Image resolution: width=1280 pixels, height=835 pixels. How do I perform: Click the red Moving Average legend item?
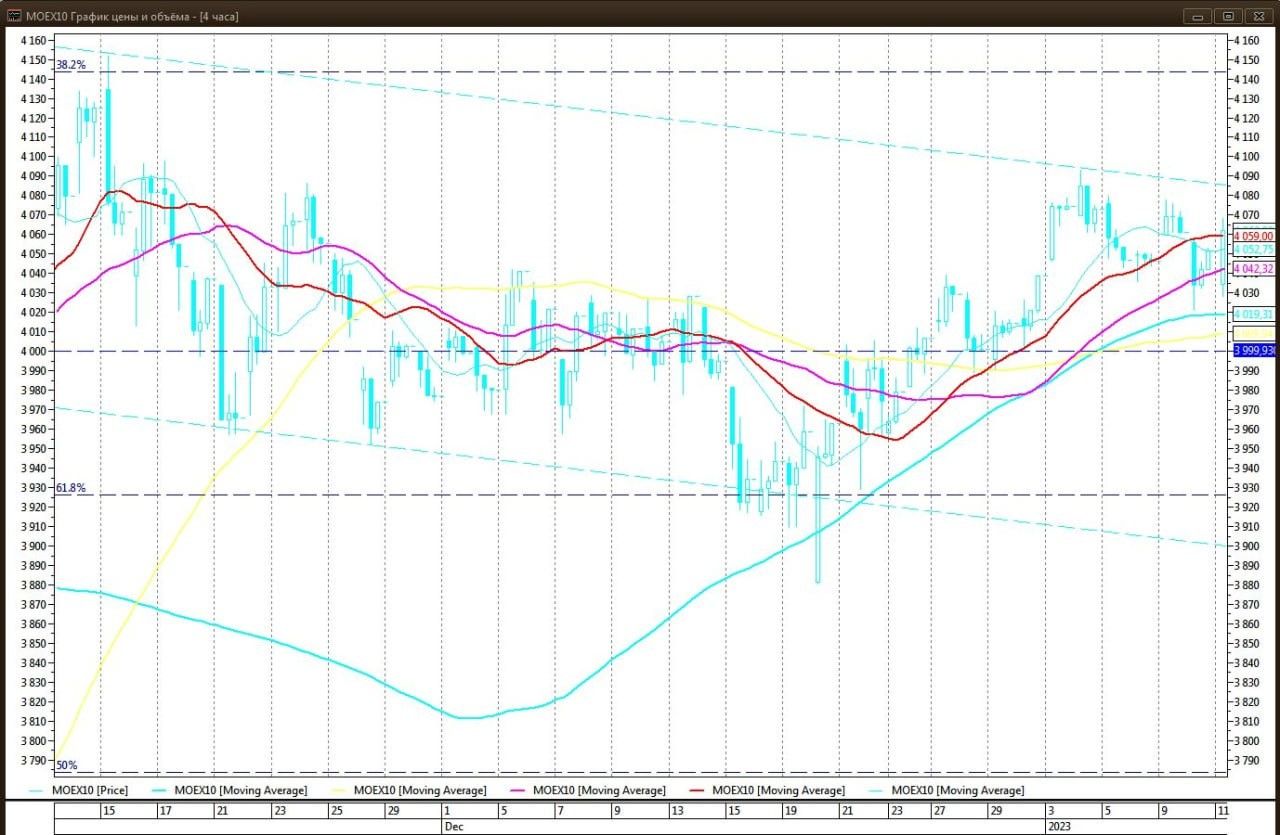pos(778,790)
